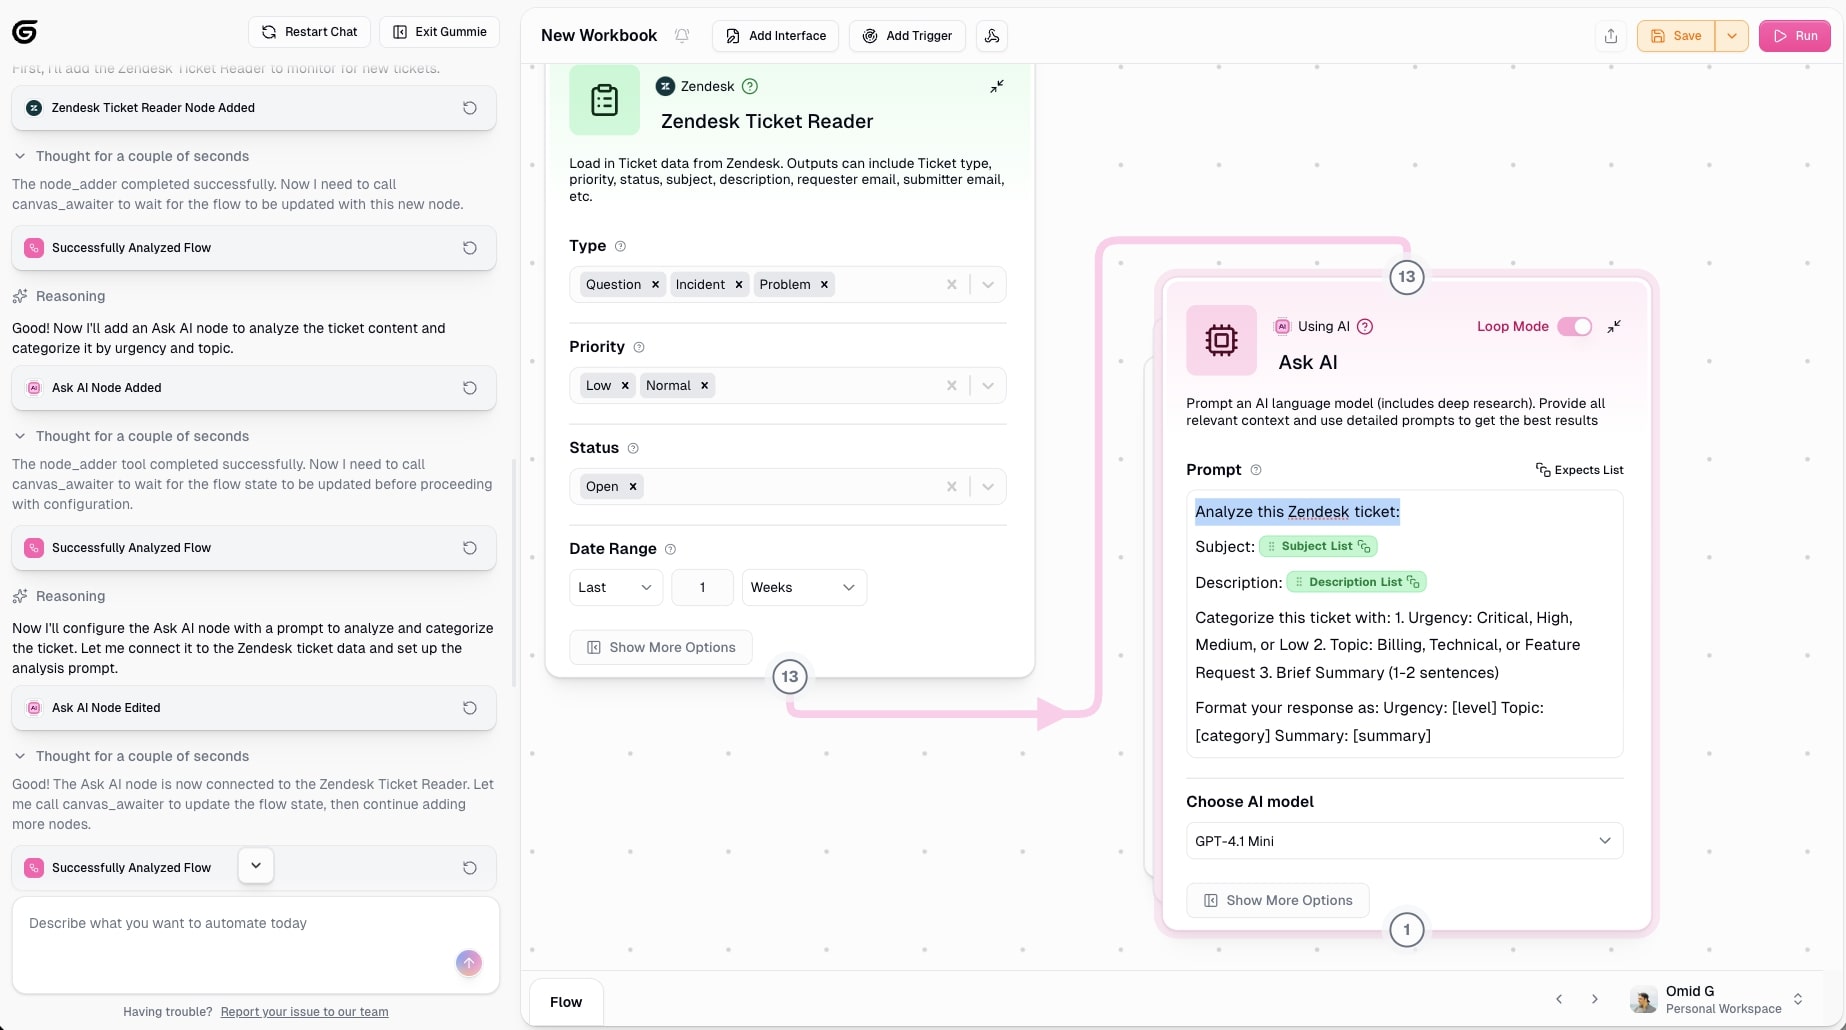This screenshot has height=1030, width=1846.
Task: Click the Subject List variable chip
Action: pyautogui.click(x=1318, y=546)
